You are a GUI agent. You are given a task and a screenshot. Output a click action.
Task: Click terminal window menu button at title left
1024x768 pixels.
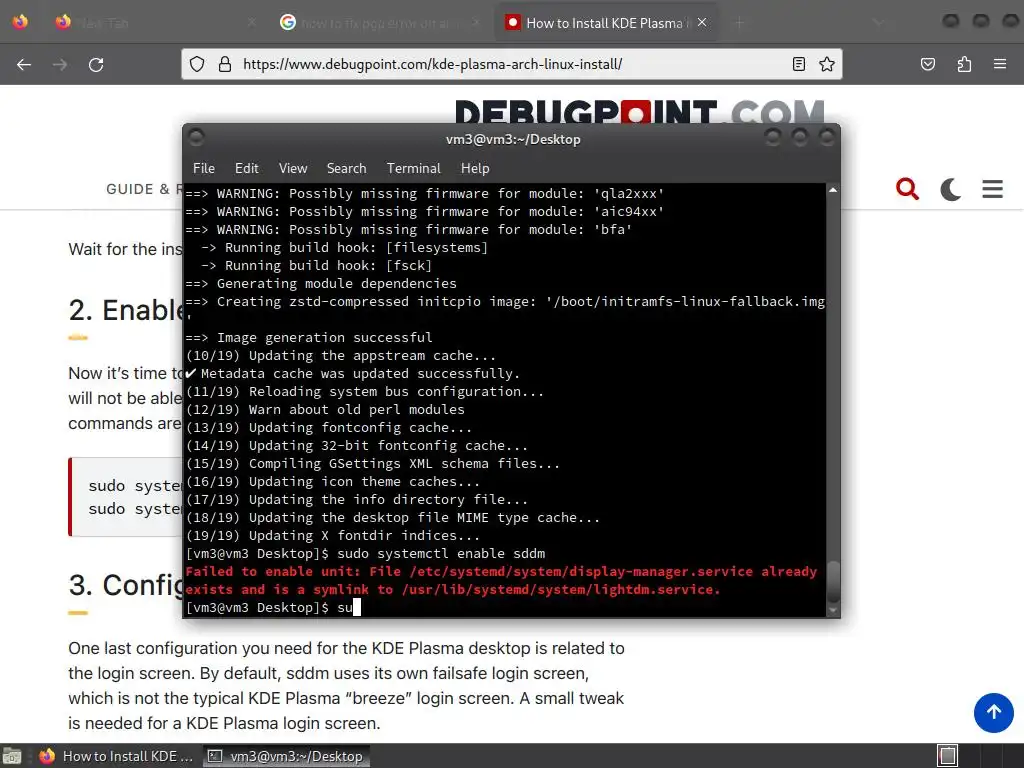tap(196, 138)
